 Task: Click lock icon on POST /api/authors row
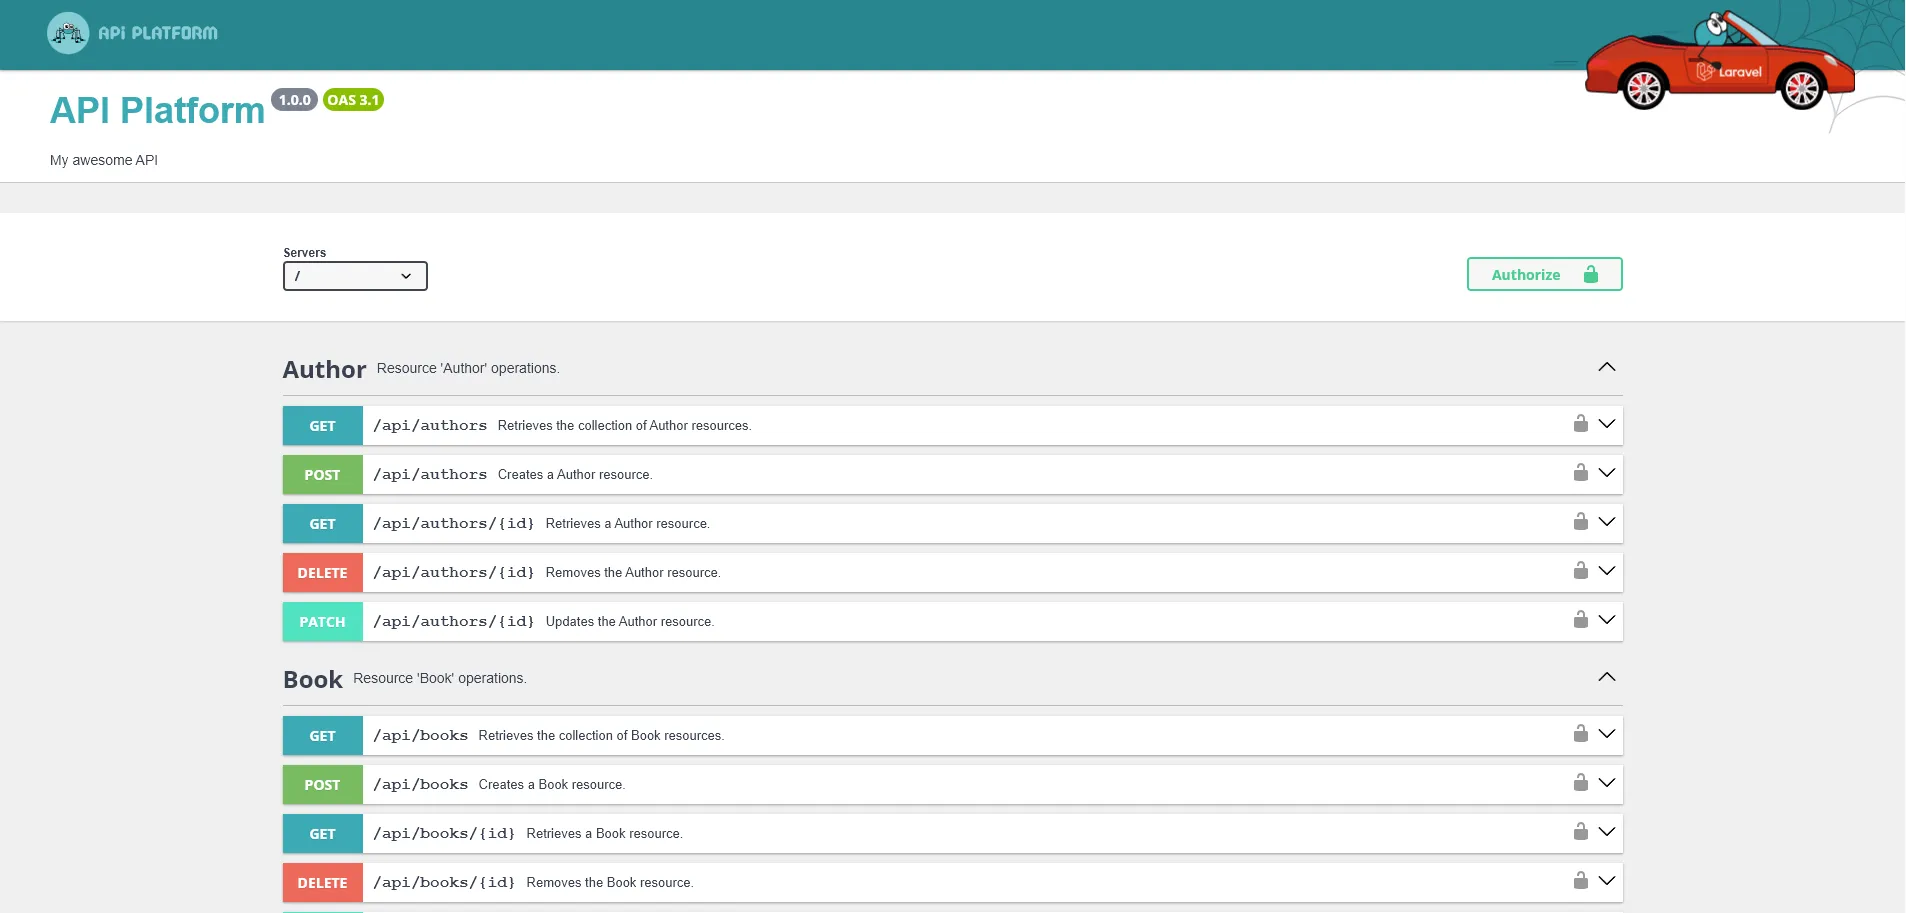pos(1580,473)
